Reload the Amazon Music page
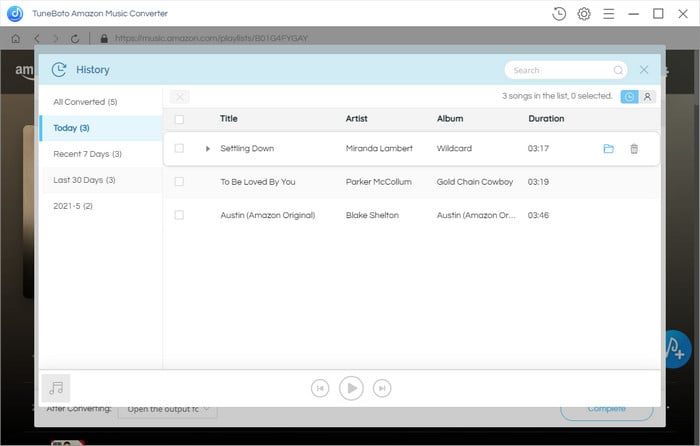This screenshot has height=446, width=700. click(75, 38)
